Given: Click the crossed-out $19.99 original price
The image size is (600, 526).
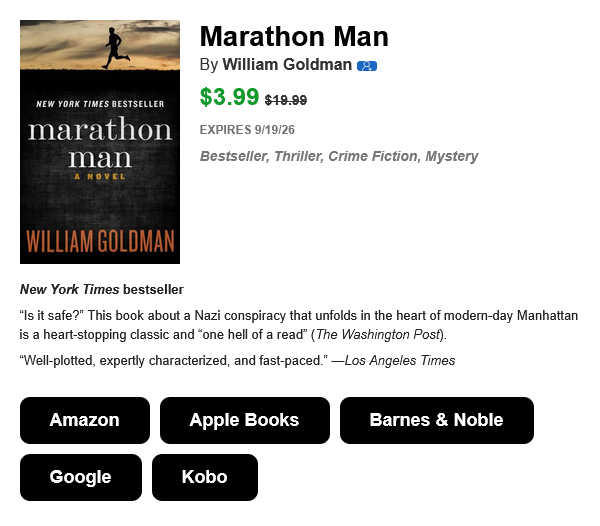Looking at the screenshot, I should 286,100.
